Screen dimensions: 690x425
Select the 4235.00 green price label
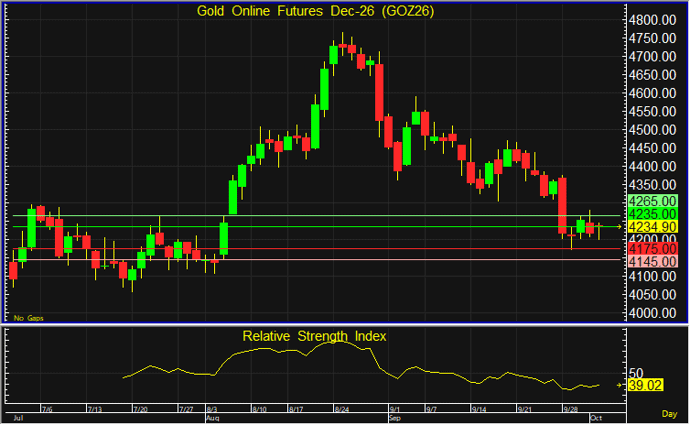pos(652,214)
